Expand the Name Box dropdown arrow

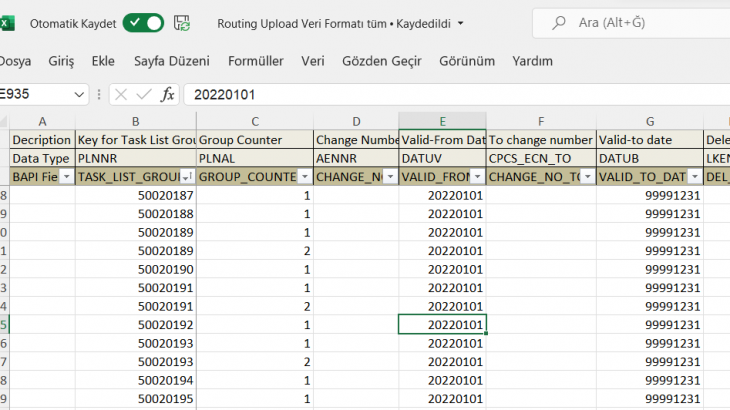[79, 95]
